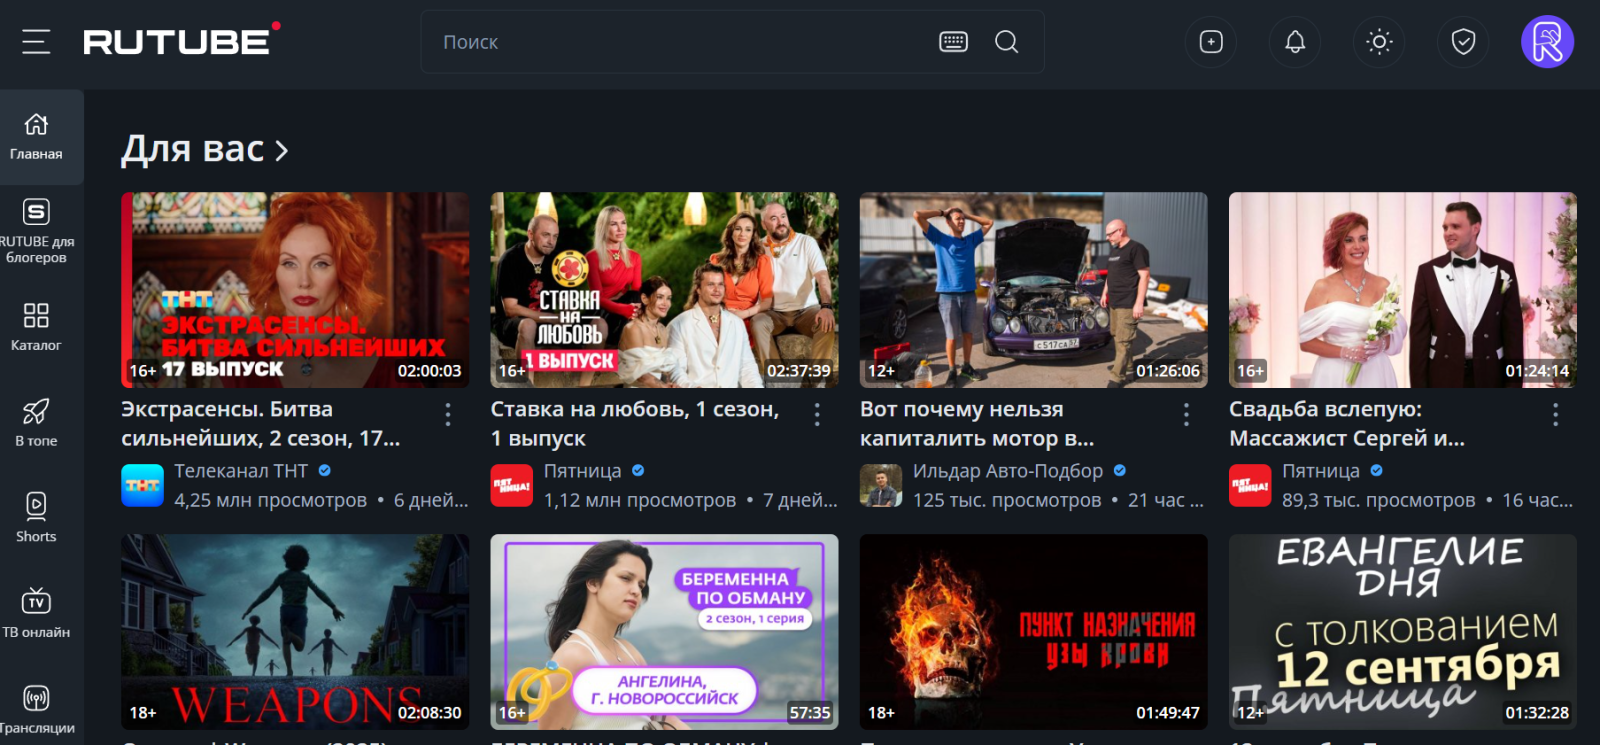The image size is (1600, 745).
Task: Open the virtual keyboard in search
Action: click(953, 42)
